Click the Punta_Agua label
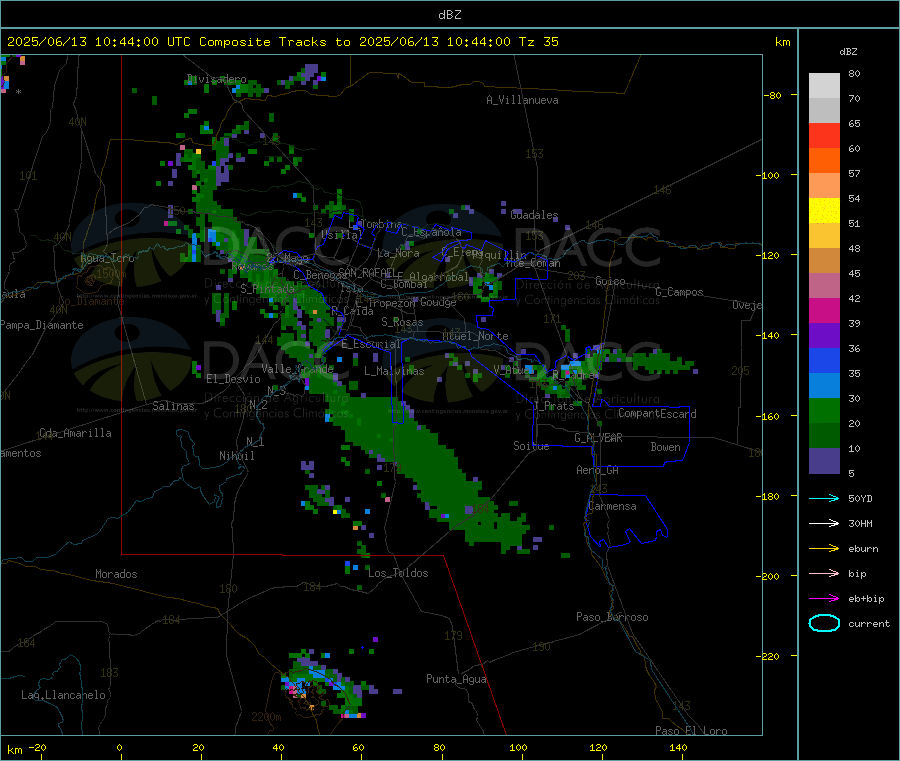This screenshot has width=900, height=761. 456,679
